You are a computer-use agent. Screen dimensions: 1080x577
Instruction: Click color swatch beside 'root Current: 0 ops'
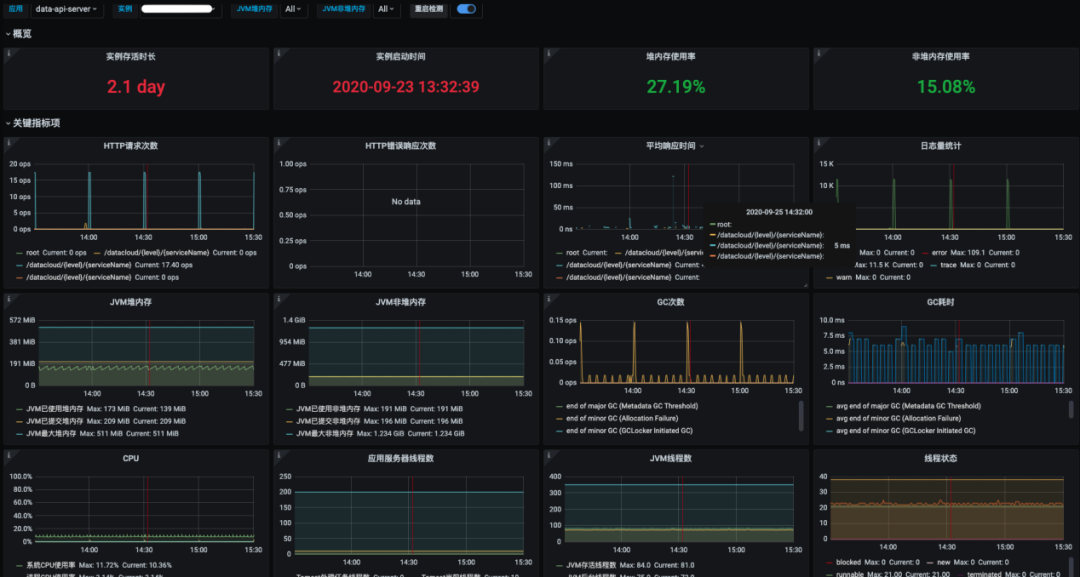[x=20, y=253]
